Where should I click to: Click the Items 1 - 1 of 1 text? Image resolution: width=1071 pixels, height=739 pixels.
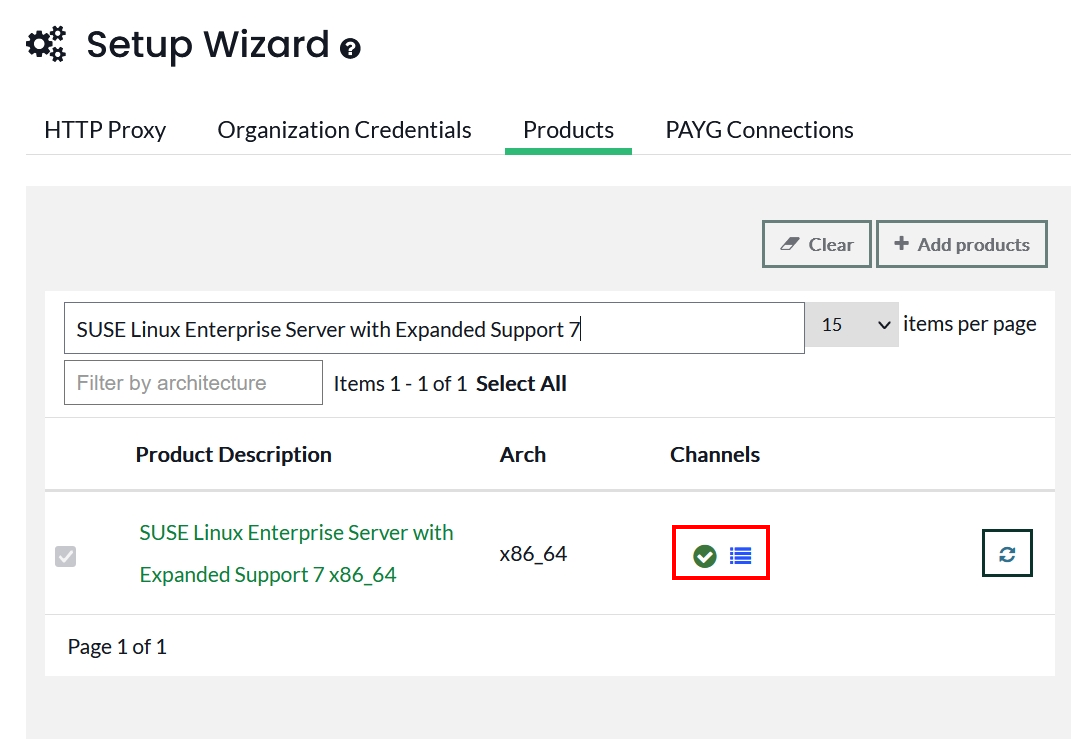tap(400, 384)
